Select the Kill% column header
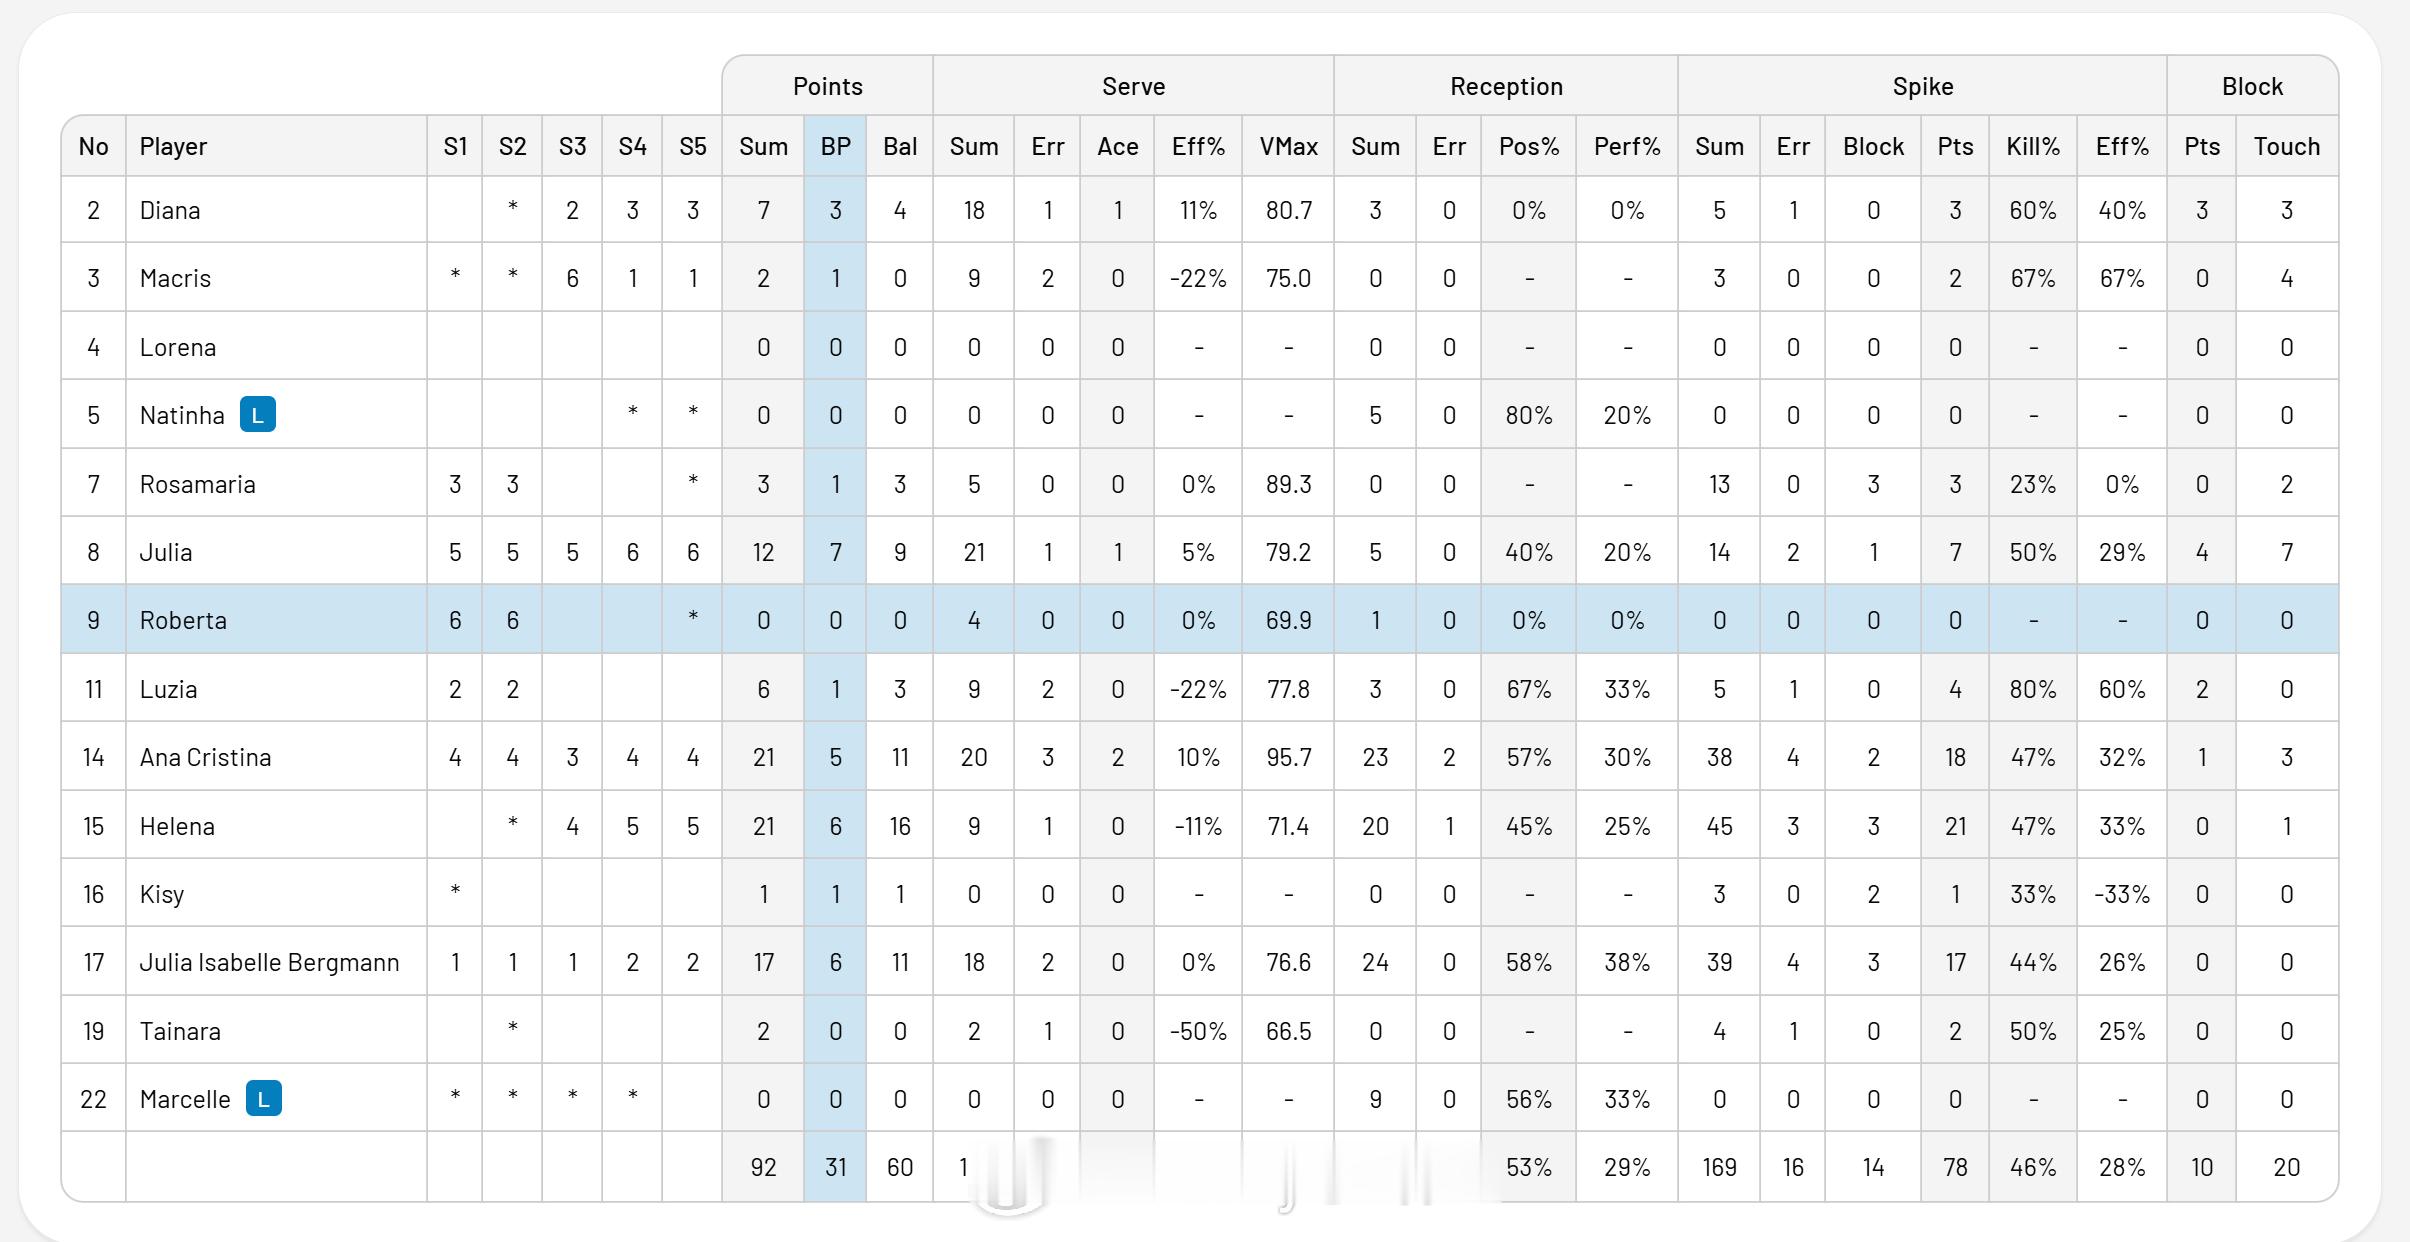 (2033, 146)
